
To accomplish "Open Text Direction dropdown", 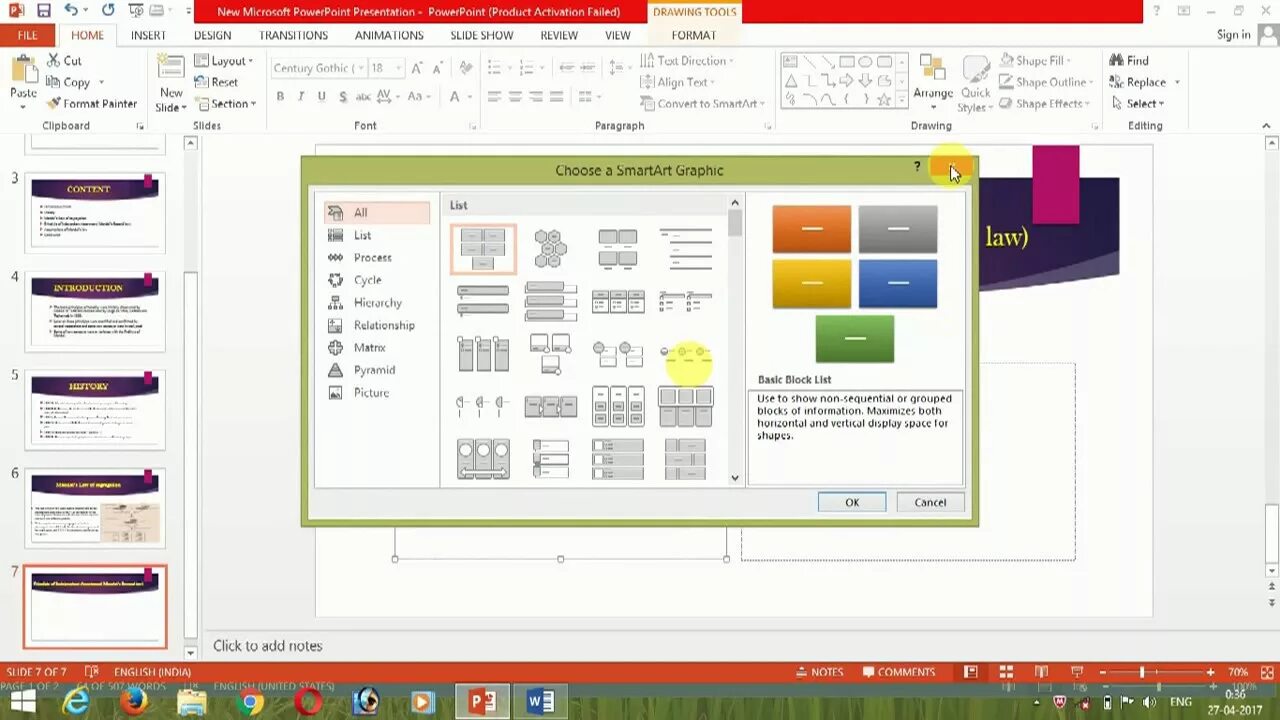I will (x=687, y=61).
